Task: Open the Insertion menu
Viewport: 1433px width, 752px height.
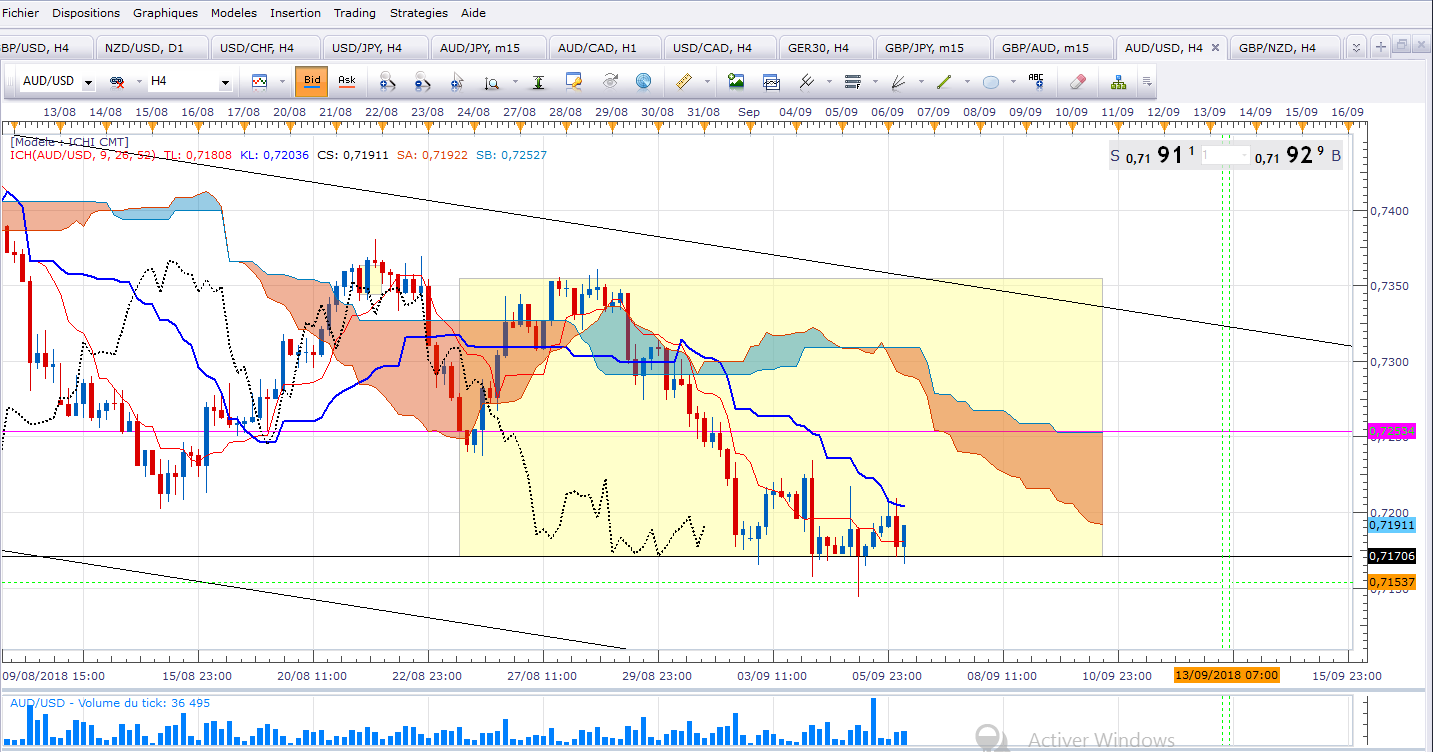Action: point(296,13)
